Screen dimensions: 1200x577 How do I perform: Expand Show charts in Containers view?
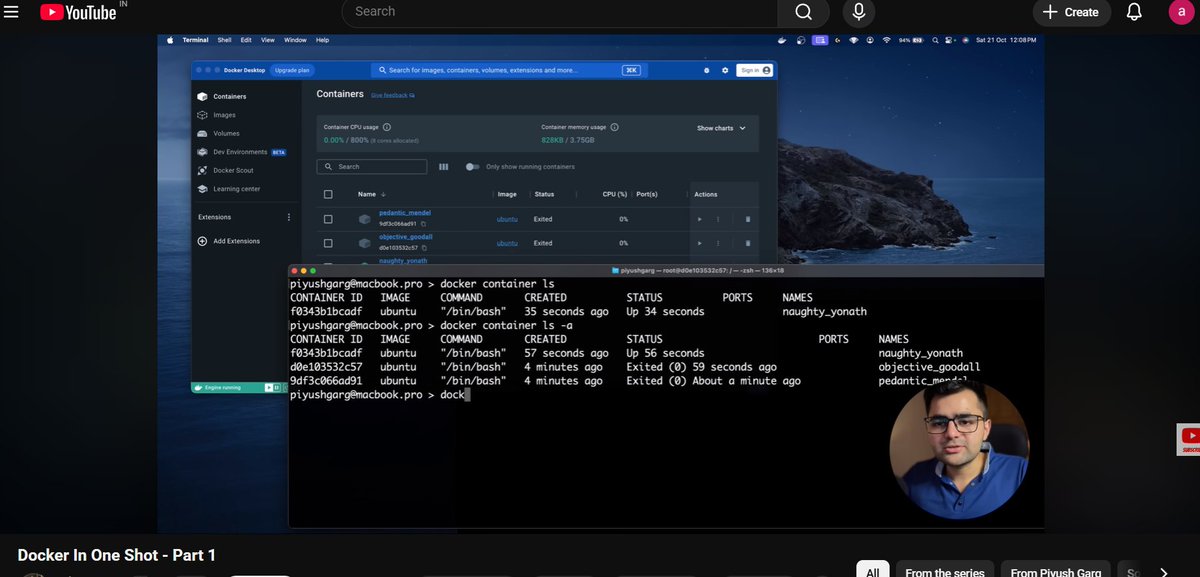click(721, 128)
